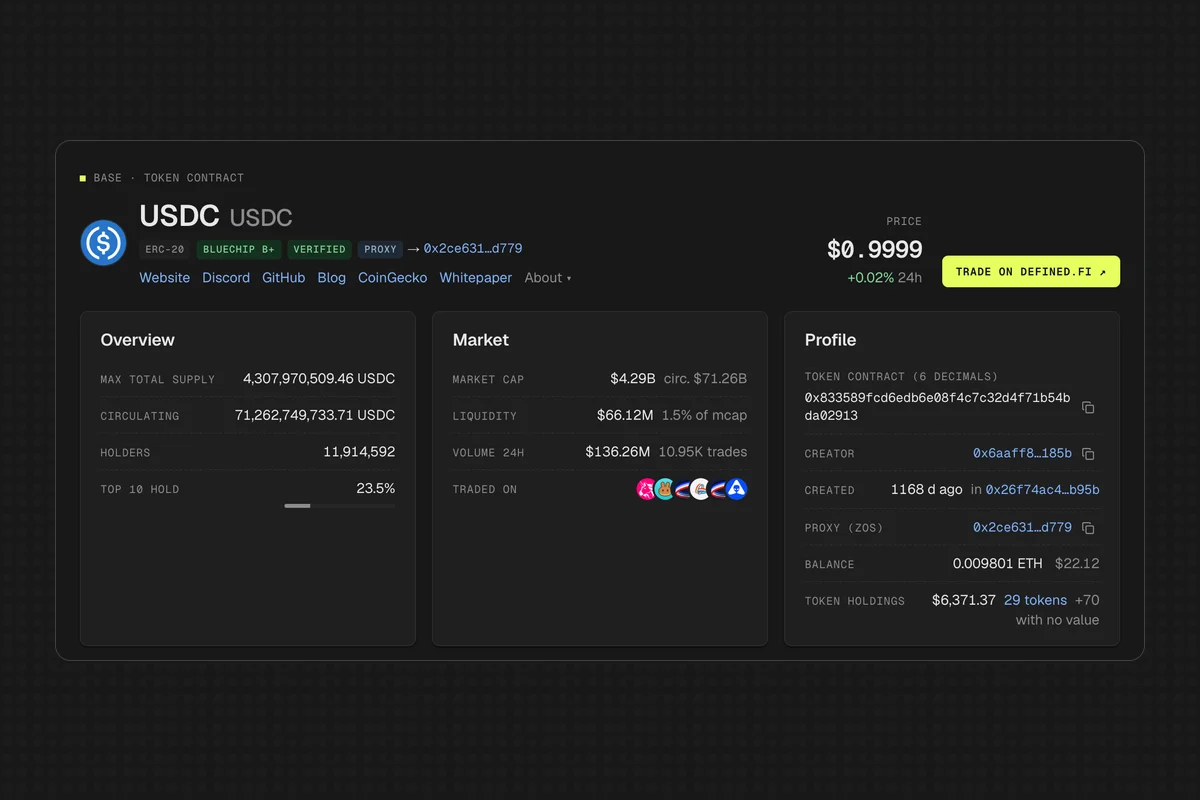
Task: Open the Whitepaper link
Action: [x=476, y=278]
